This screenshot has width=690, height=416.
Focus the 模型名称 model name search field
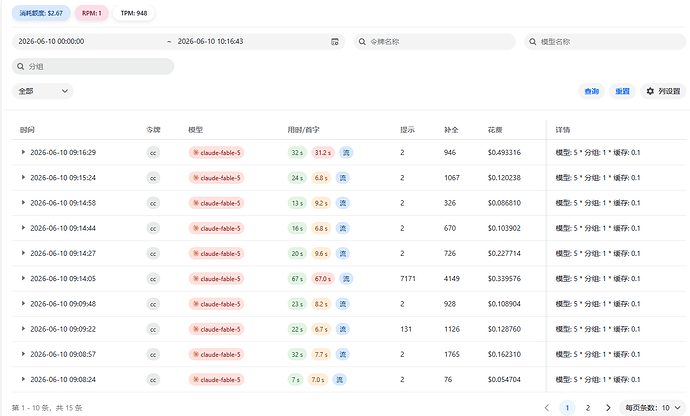[607, 42]
